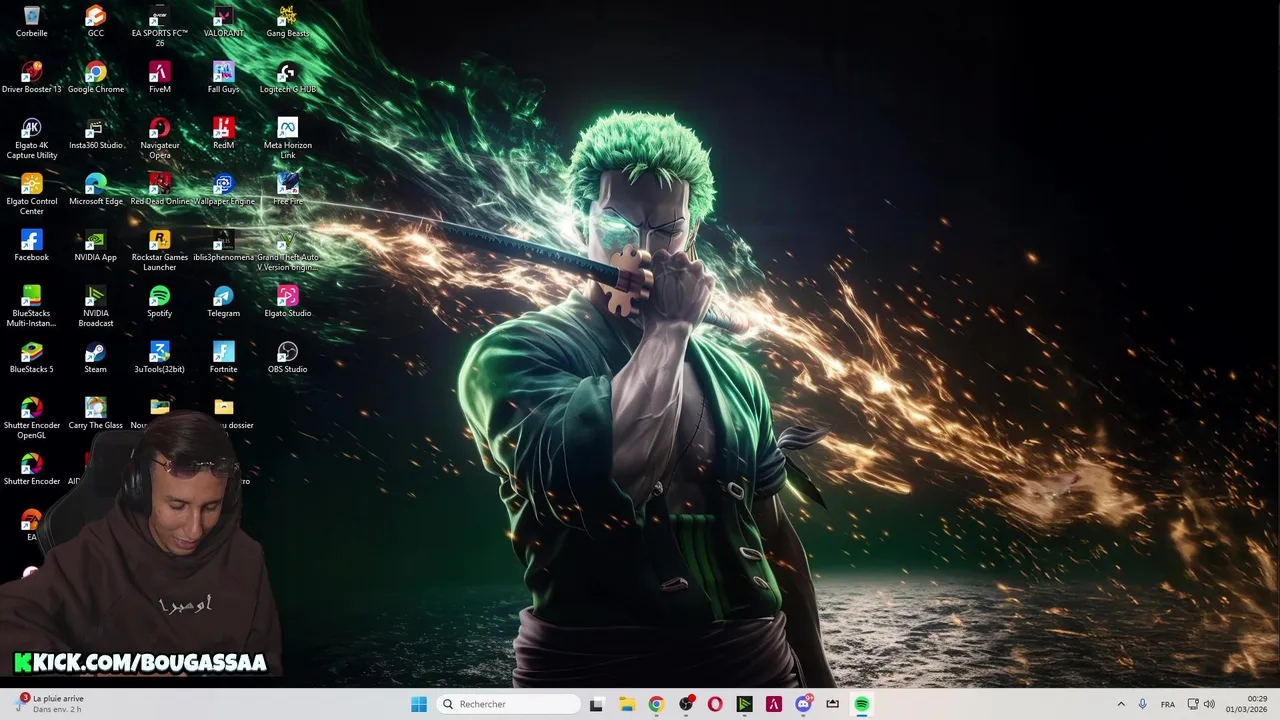Open Insta360 Studio shortcut
The height and width of the screenshot is (720, 1280).
coord(96,134)
